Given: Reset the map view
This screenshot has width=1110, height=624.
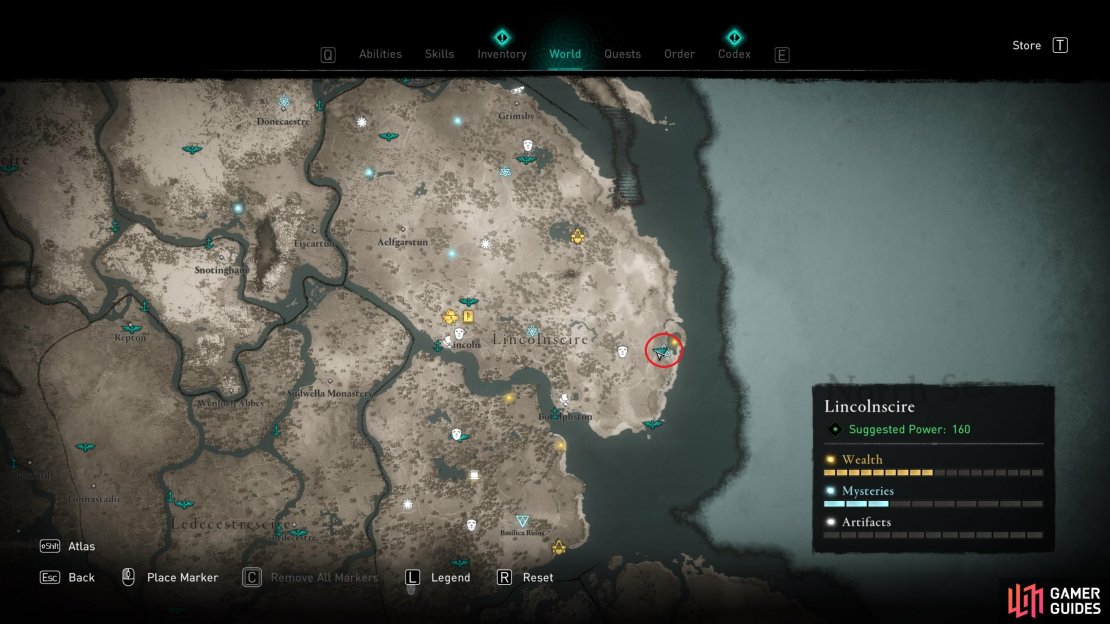Looking at the screenshot, I should pyautogui.click(x=538, y=577).
